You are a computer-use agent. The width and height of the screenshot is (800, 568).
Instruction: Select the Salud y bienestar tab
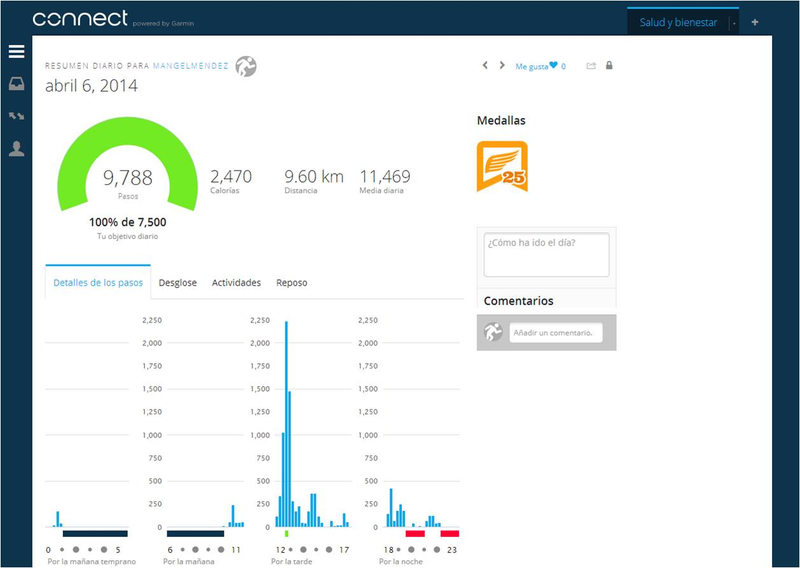pos(678,22)
